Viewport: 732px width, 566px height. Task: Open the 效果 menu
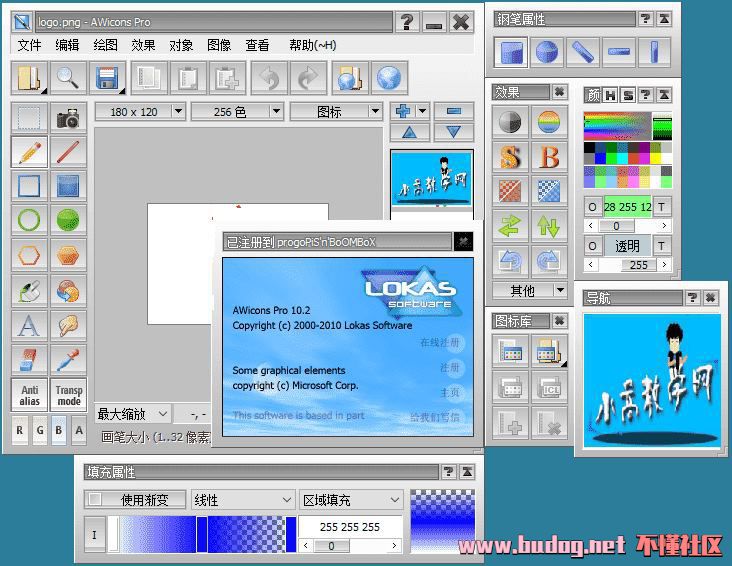click(143, 45)
